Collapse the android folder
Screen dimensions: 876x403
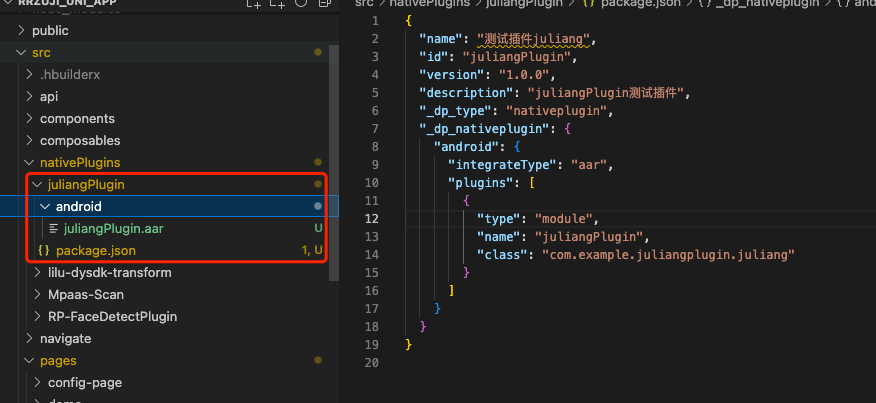coord(46,206)
